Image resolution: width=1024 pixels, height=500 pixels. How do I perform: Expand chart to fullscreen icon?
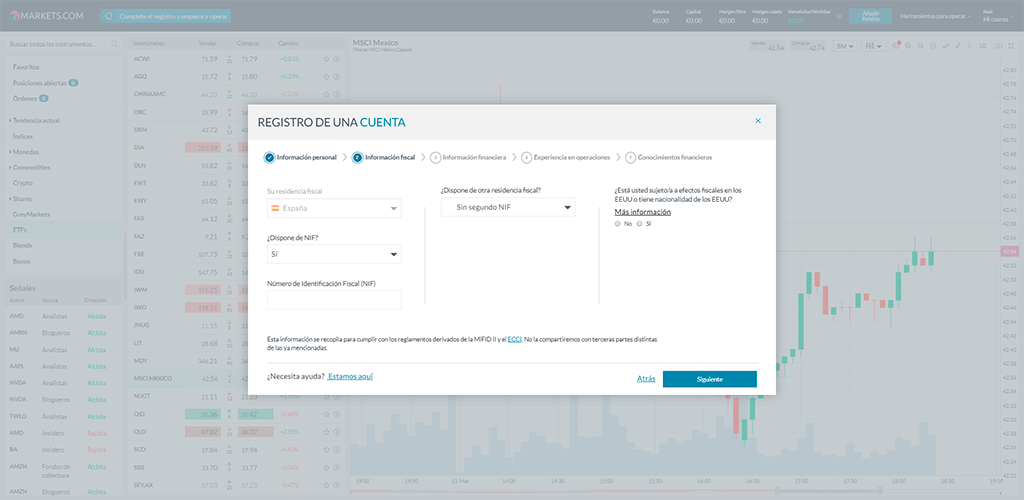click(x=1013, y=46)
